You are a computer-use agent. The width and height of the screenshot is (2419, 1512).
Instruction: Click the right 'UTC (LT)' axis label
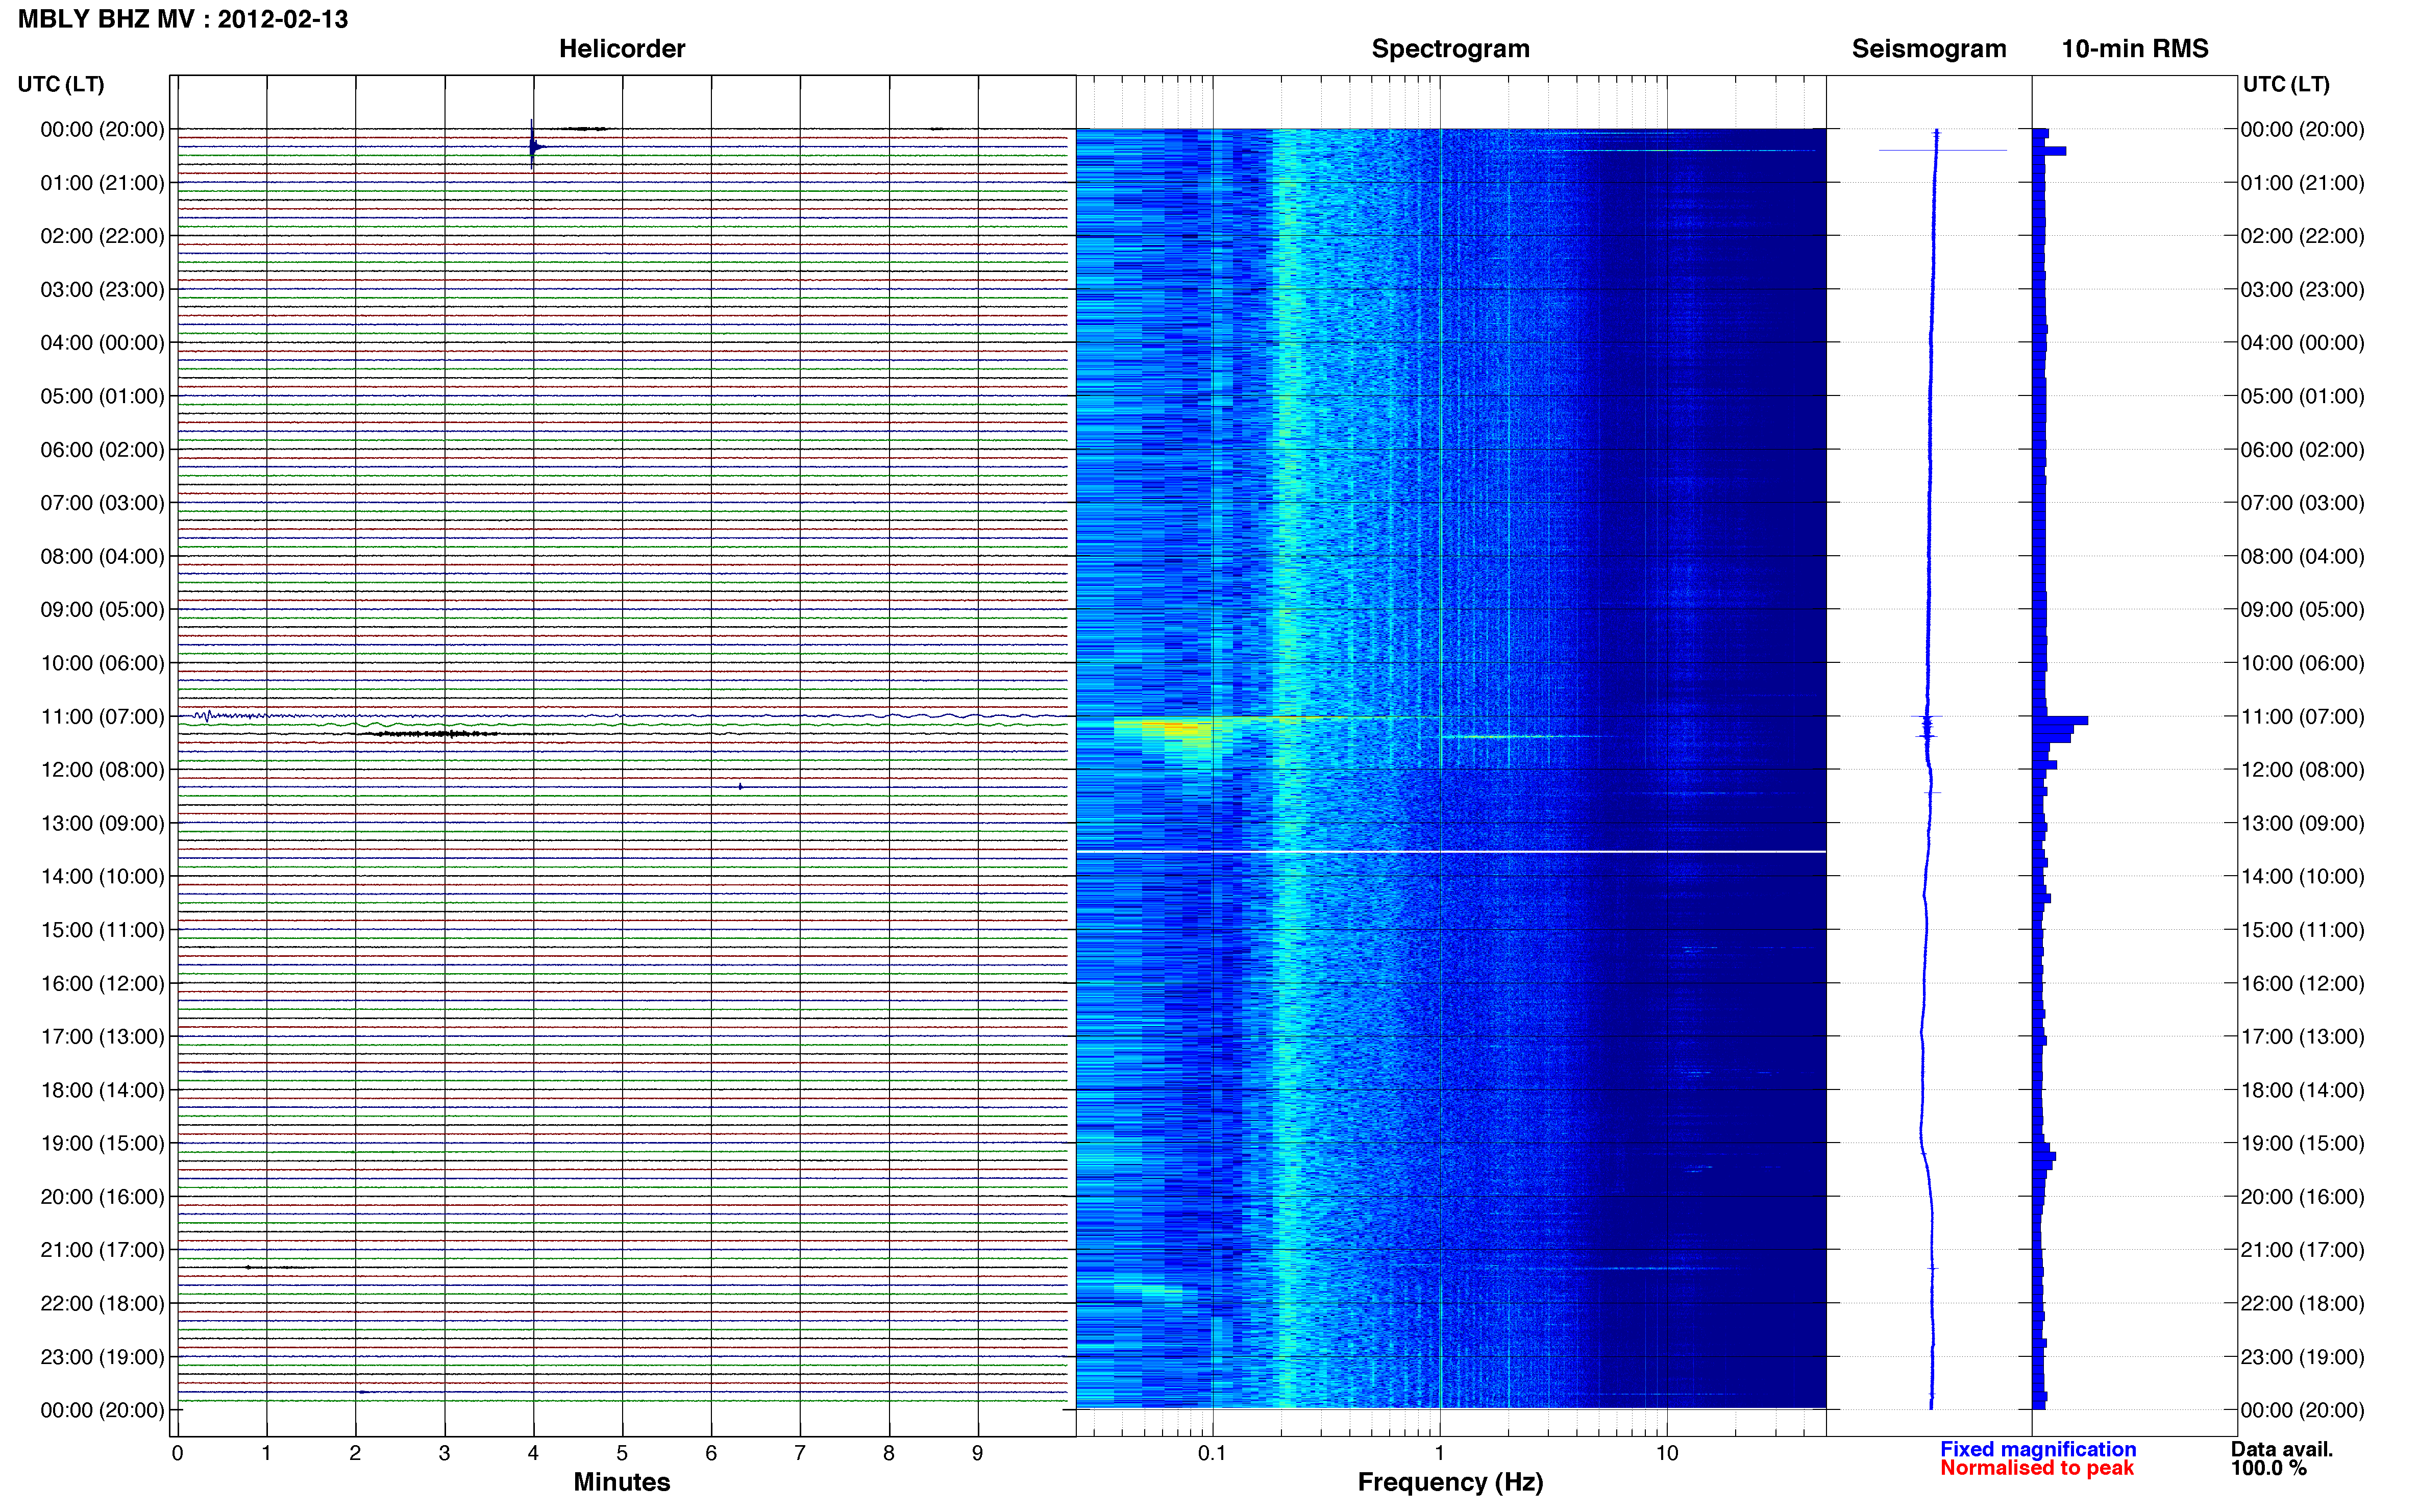click(2286, 84)
